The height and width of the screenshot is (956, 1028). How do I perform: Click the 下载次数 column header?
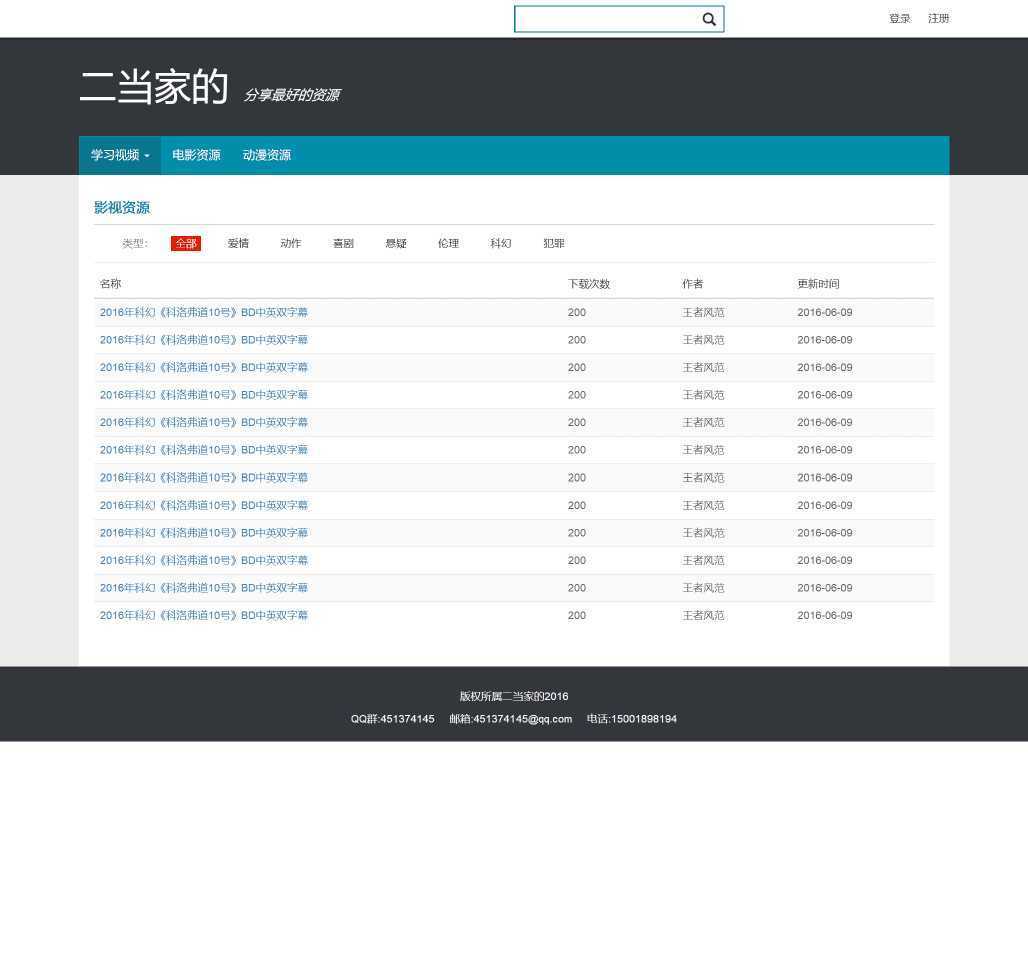click(x=589, y=284)
